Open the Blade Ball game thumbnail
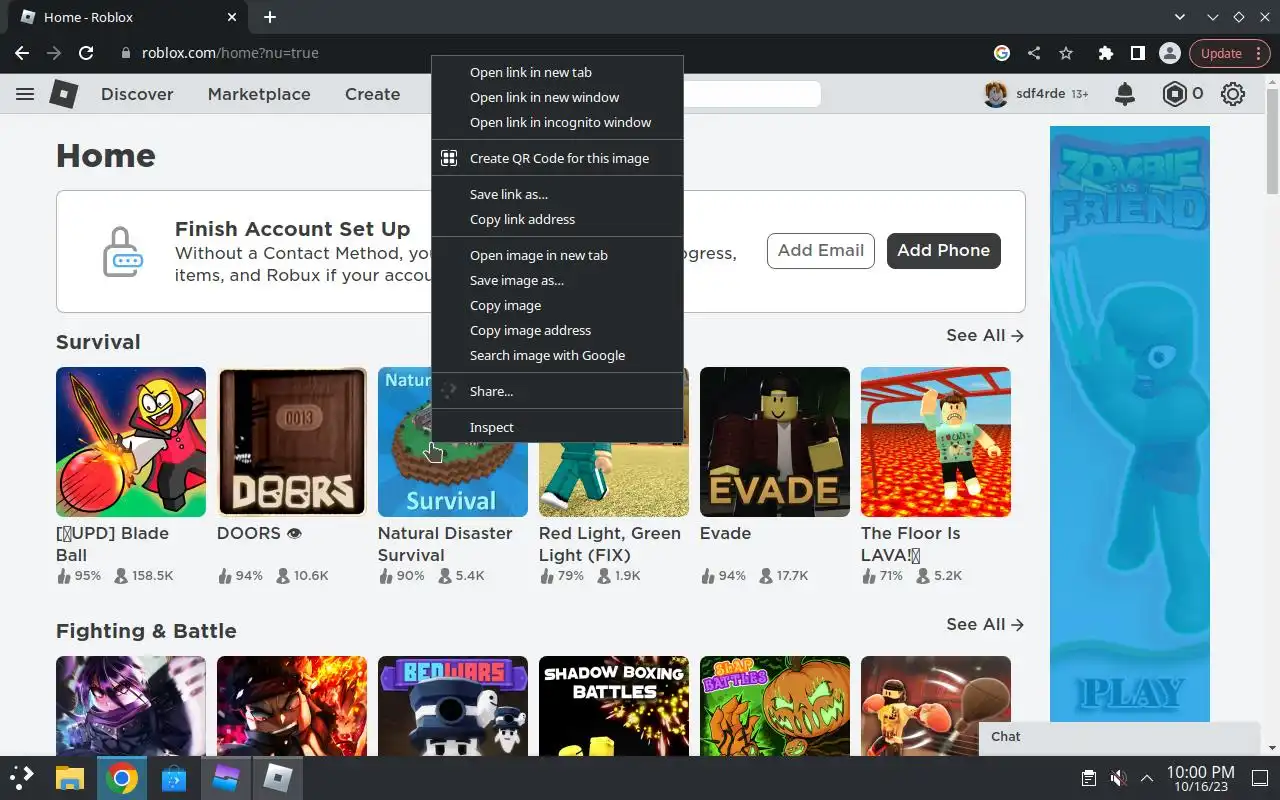 pos(131,442)
